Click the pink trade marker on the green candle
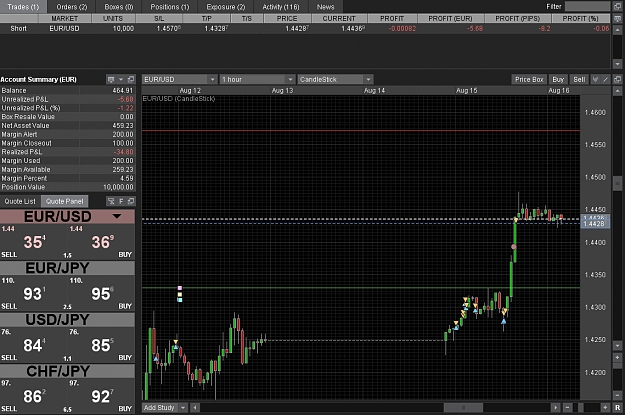The width and height of the screenshot is (625, 415). click(514, 247)
